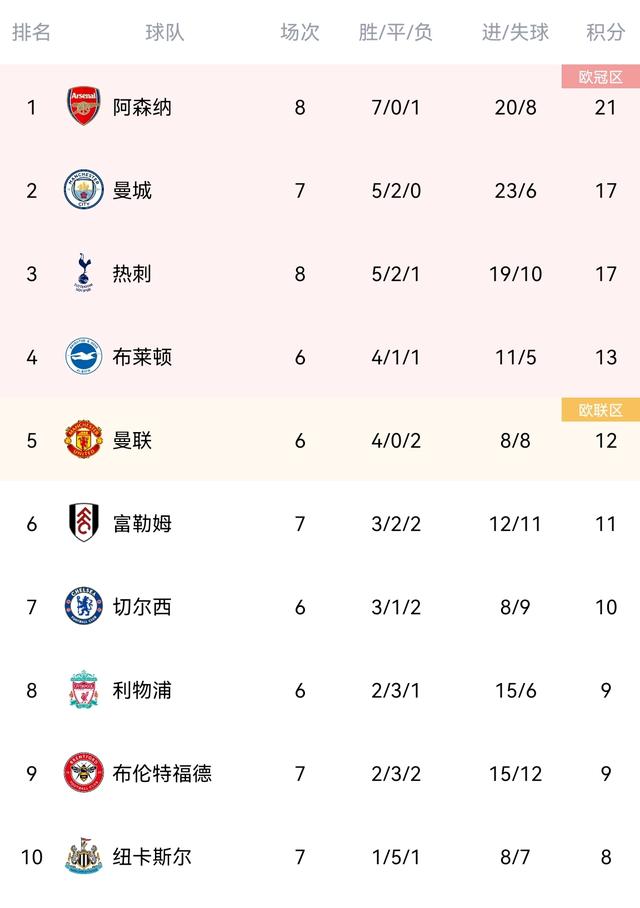Image resolution: width=640 pixels, height=908 pixels.
Task: Click the Fulham club crest
Action: [84, 523]
